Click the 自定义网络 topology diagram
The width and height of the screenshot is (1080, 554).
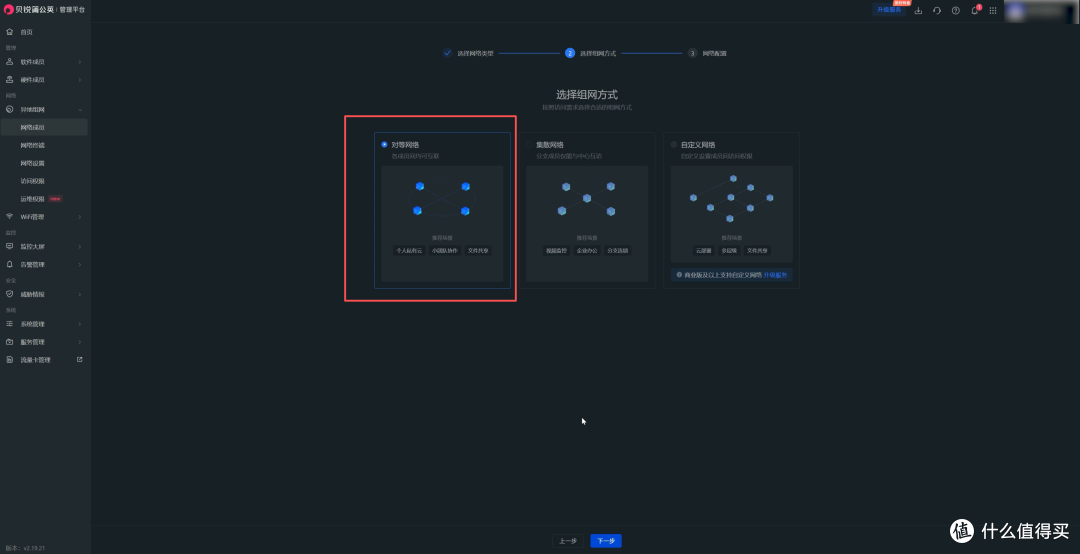click(731, 198)
